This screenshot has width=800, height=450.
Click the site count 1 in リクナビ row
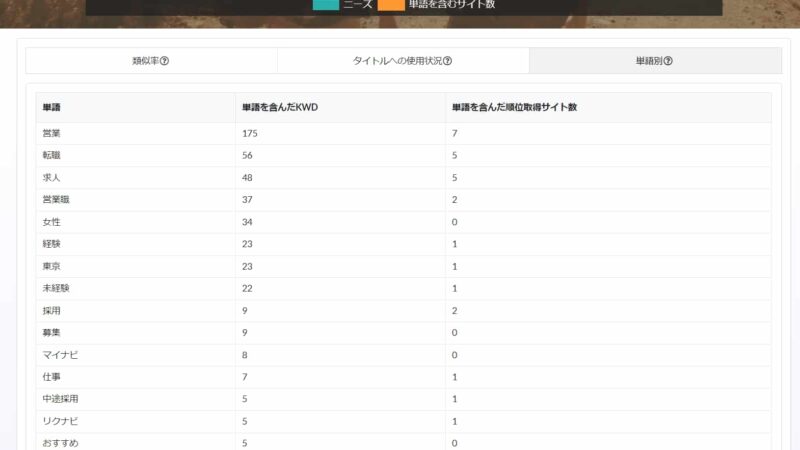point(455,421)
